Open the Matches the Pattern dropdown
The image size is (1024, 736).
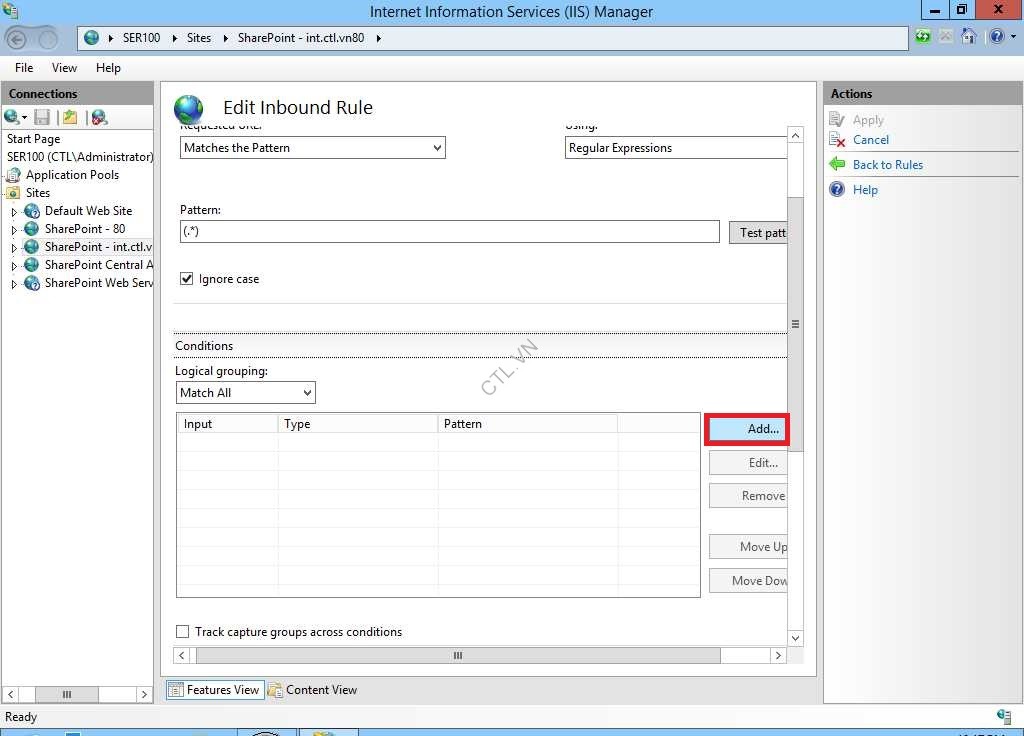313,148
